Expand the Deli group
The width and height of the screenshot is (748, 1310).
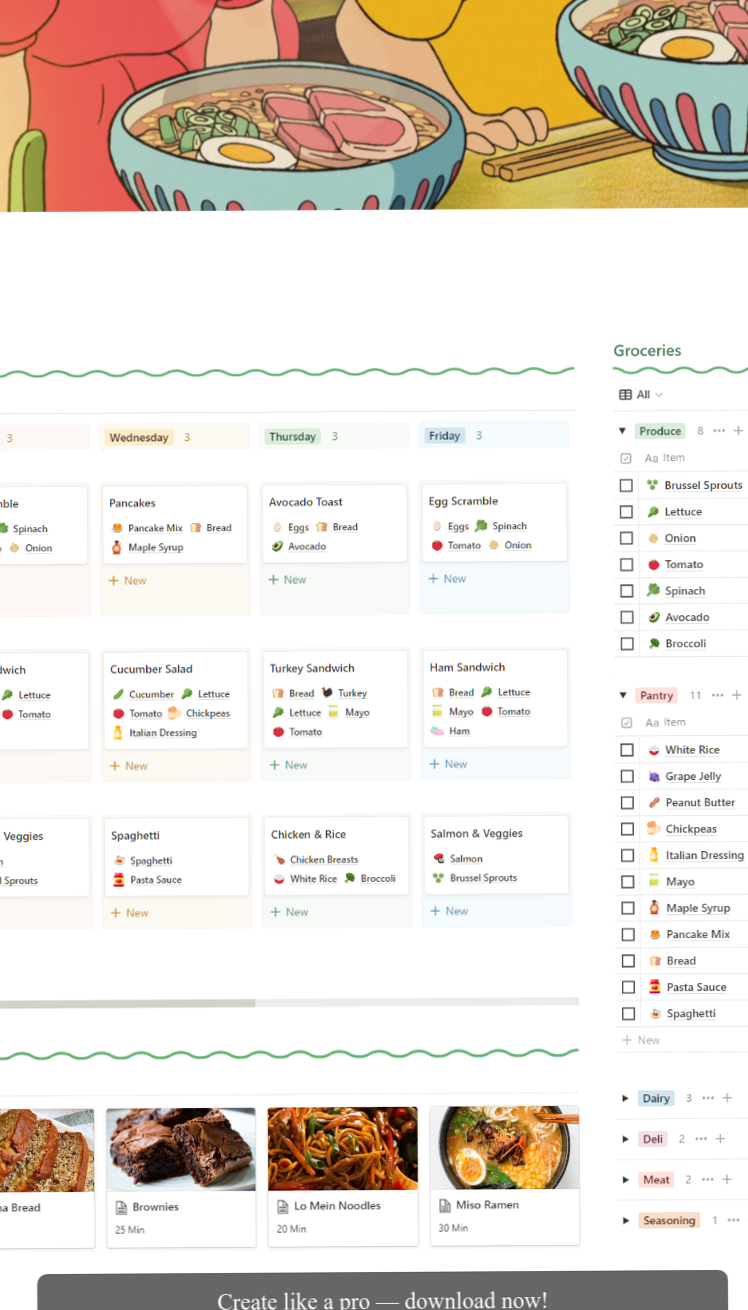(626, 1139)
